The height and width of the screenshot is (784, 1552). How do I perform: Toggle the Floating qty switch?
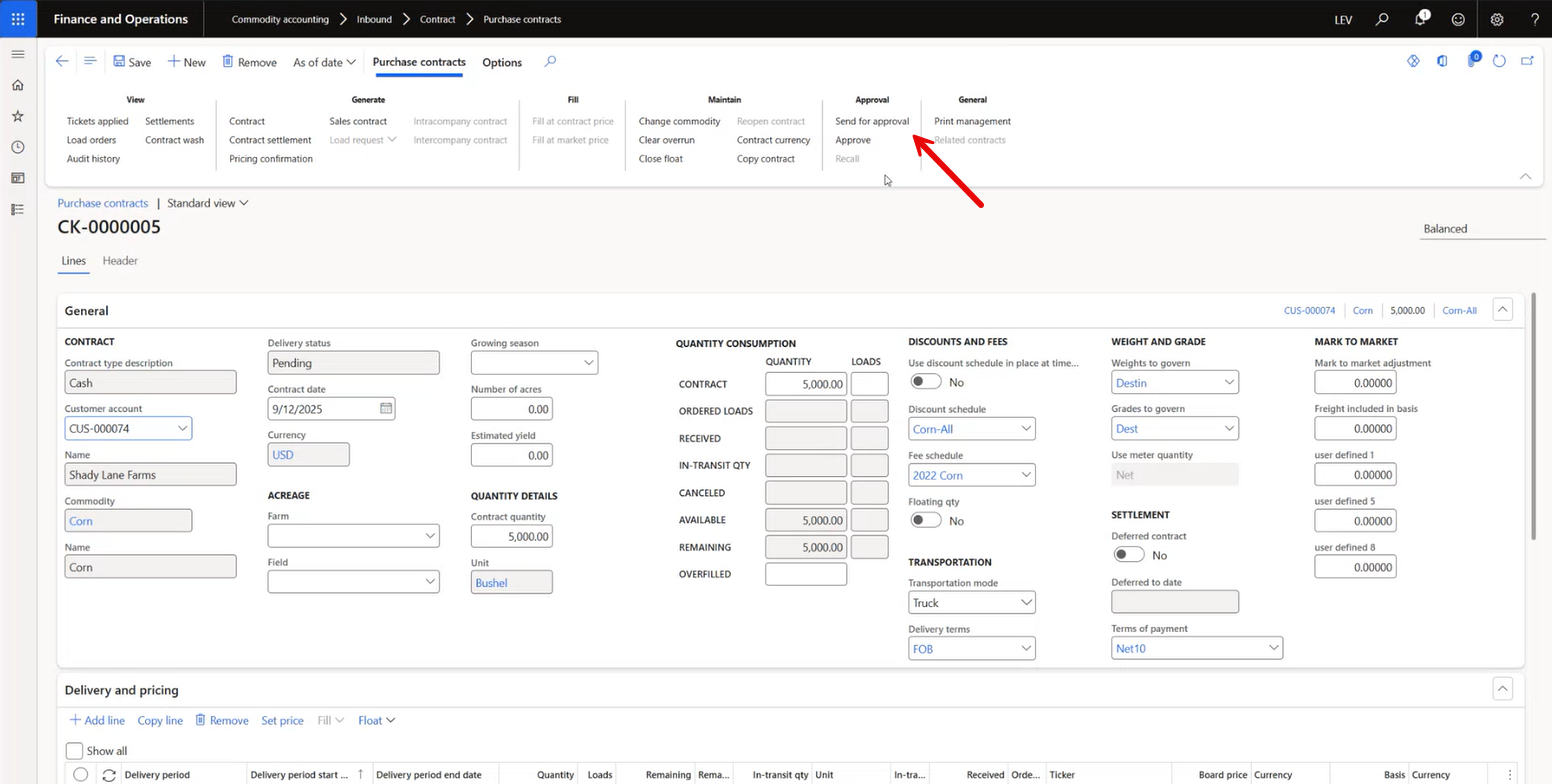[x=925, y=520]
